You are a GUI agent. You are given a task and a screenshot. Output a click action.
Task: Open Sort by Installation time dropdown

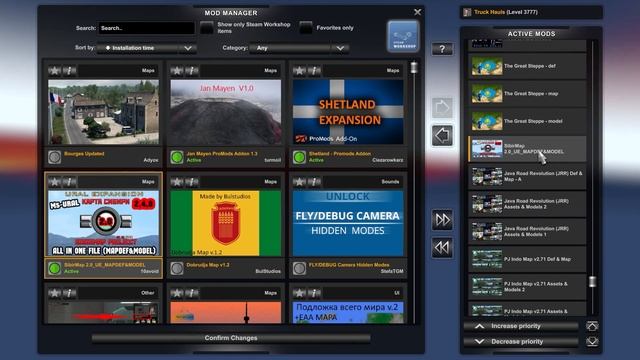147,48
